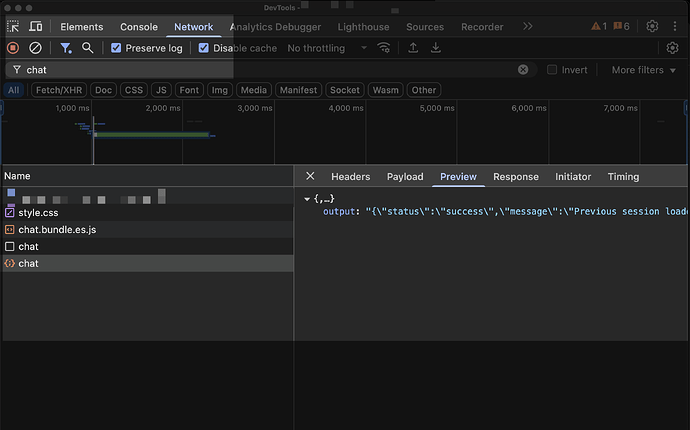Export HAR with download icon
Screen dimensions: 690x430
click(x=436, y=48)
